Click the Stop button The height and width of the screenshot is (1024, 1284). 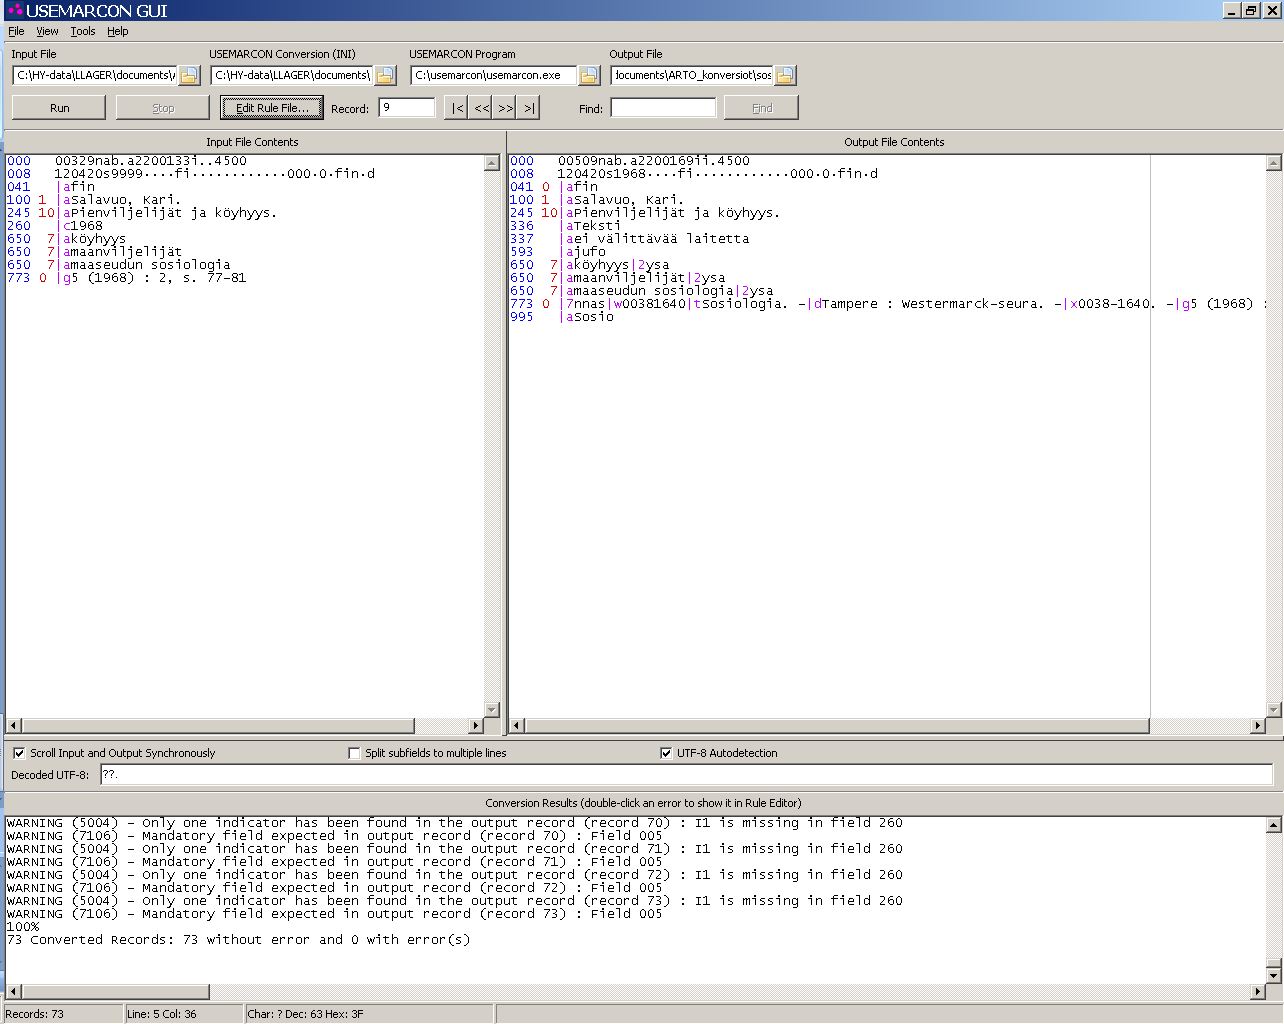[x=163, y=108]
